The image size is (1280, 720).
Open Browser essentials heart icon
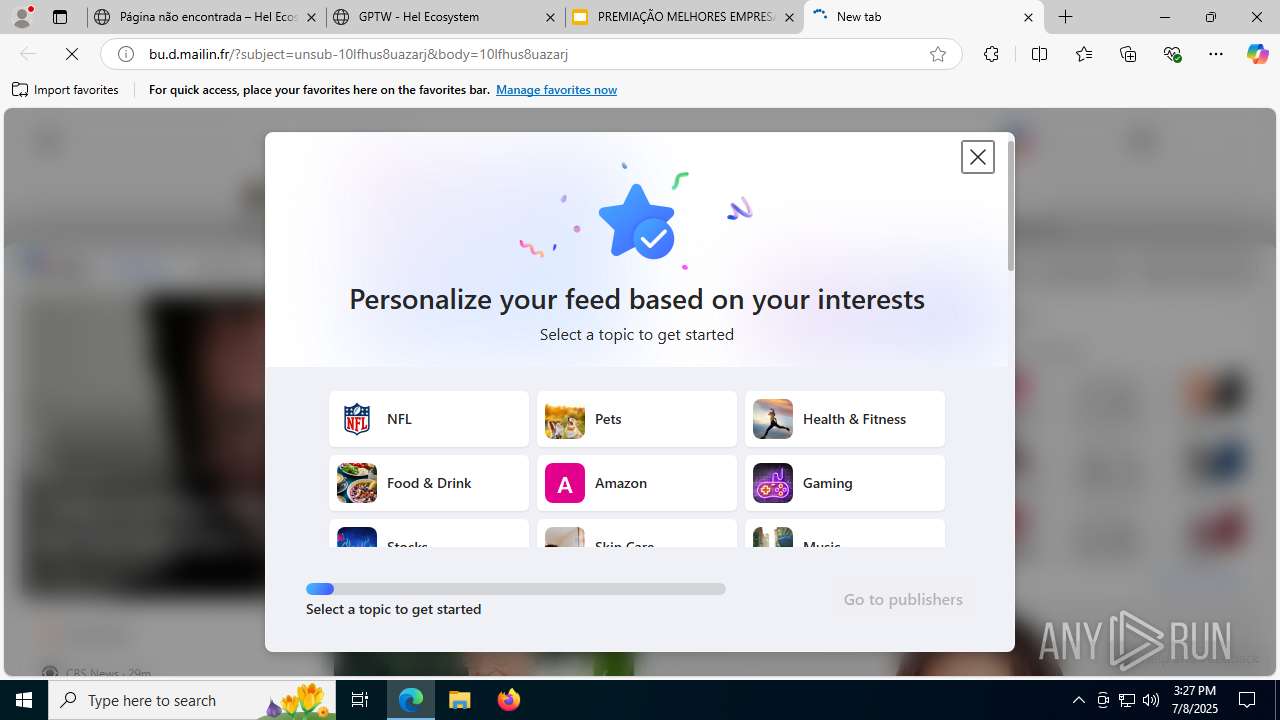(1173, 54)
